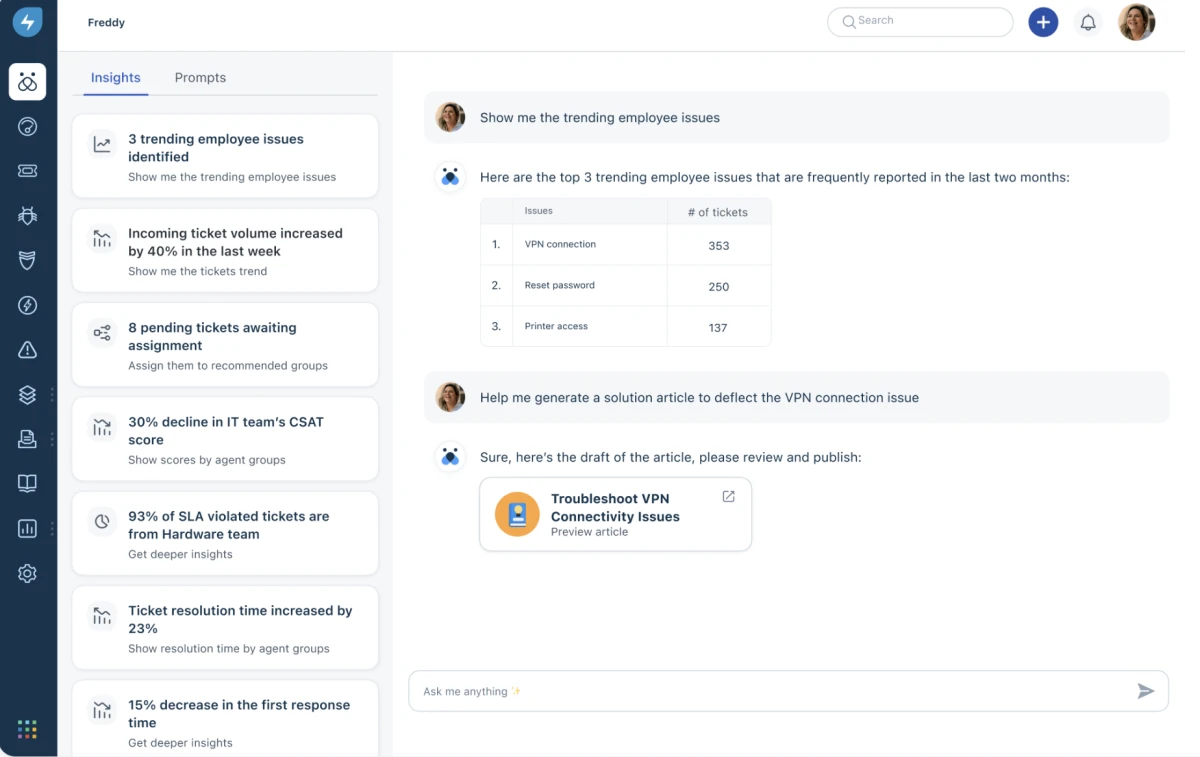Open article via external link icon
The width and height of the screenshot is (1200, 757).
[728, 496]
